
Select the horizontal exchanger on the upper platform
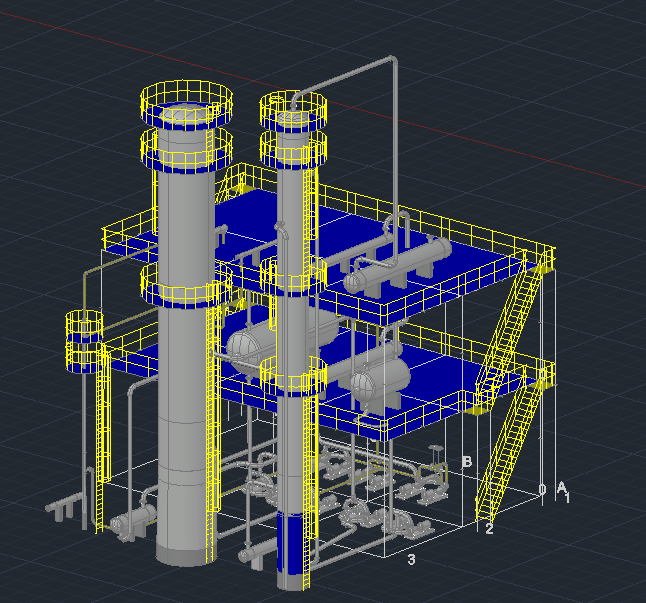tap(398, 264)
